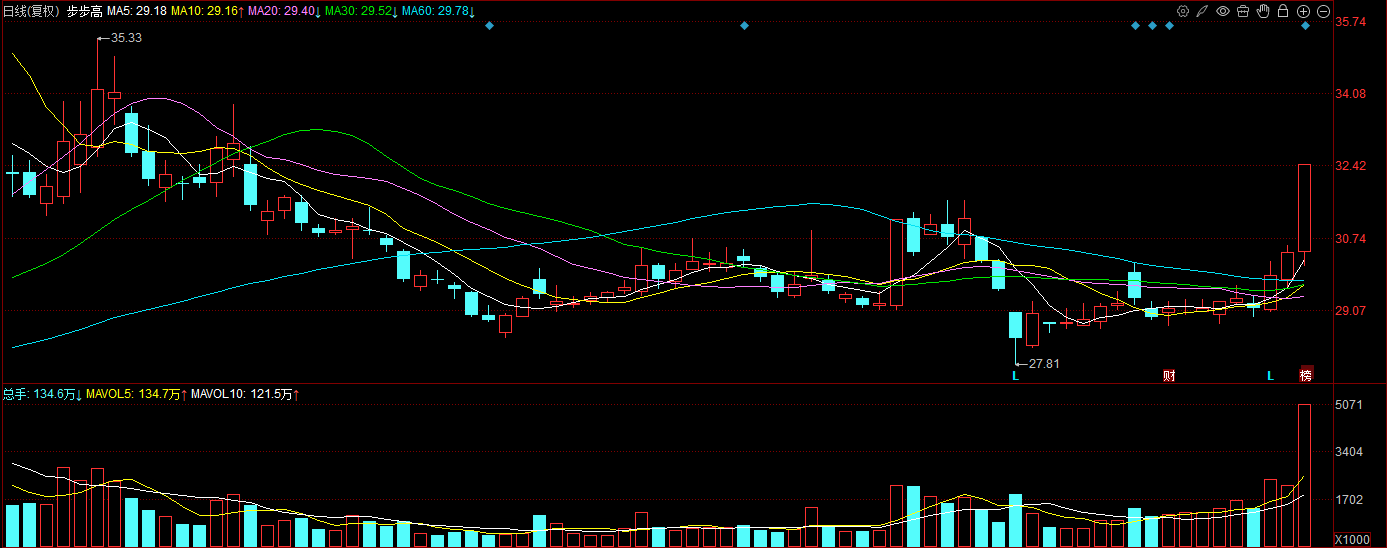The height and width of the screenshot is (548, 1387).
Task: Click the 榜 ranking marker
Action: pyautogui.click(x=1305, y=376)
